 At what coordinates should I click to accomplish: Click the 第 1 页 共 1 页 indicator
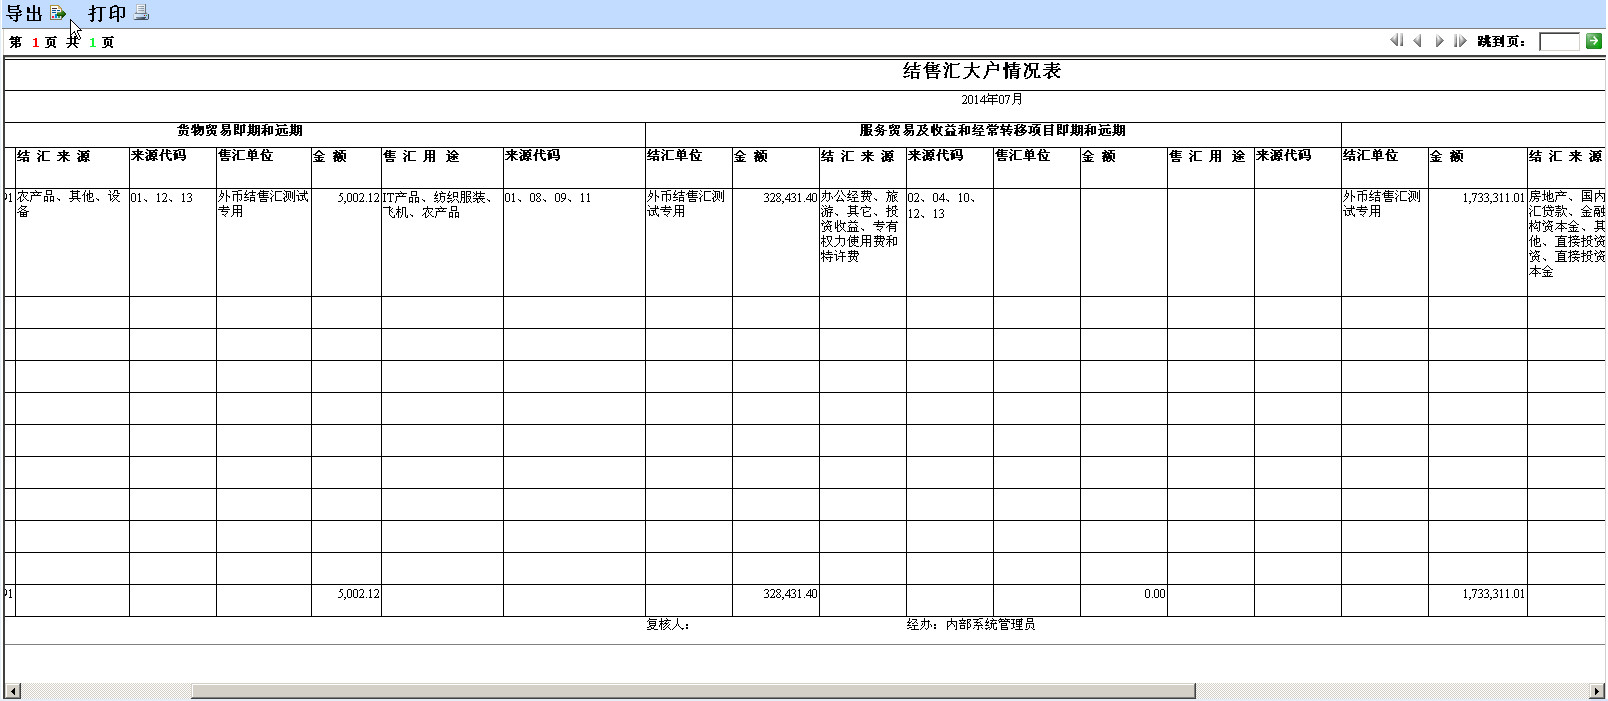pos(61,42)
